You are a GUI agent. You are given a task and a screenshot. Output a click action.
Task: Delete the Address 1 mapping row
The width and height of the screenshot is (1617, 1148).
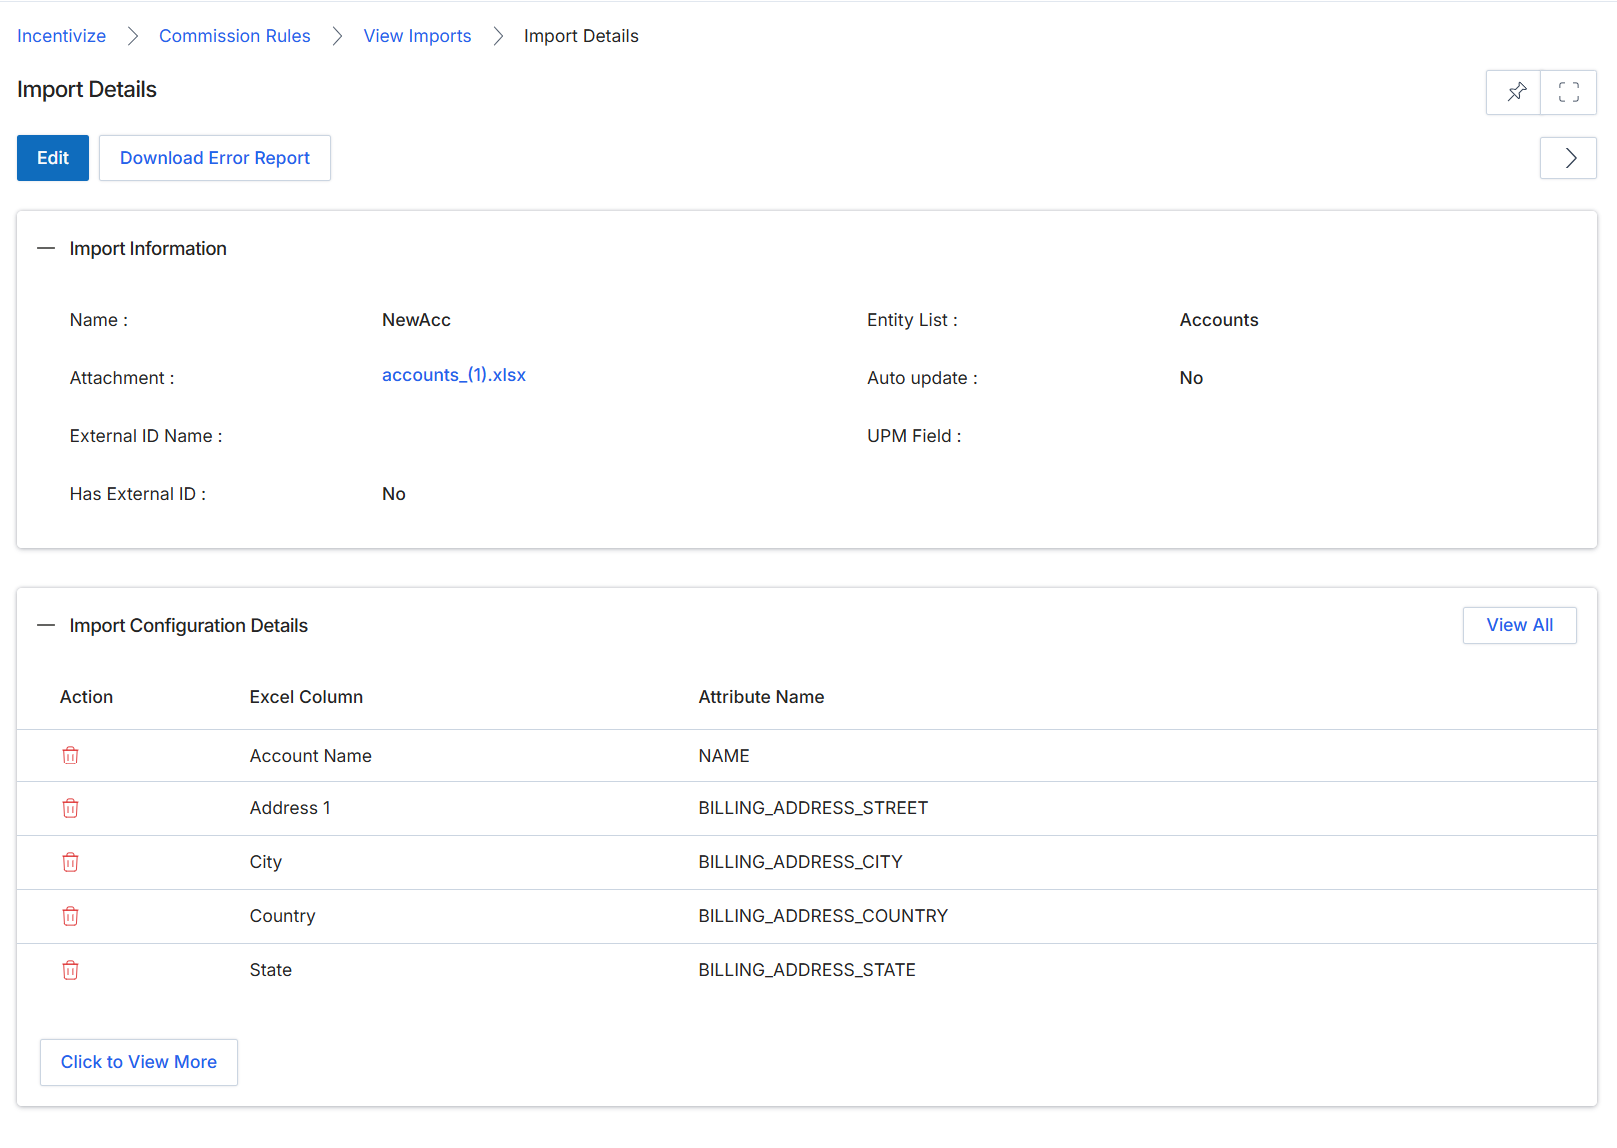coord(70,808)
